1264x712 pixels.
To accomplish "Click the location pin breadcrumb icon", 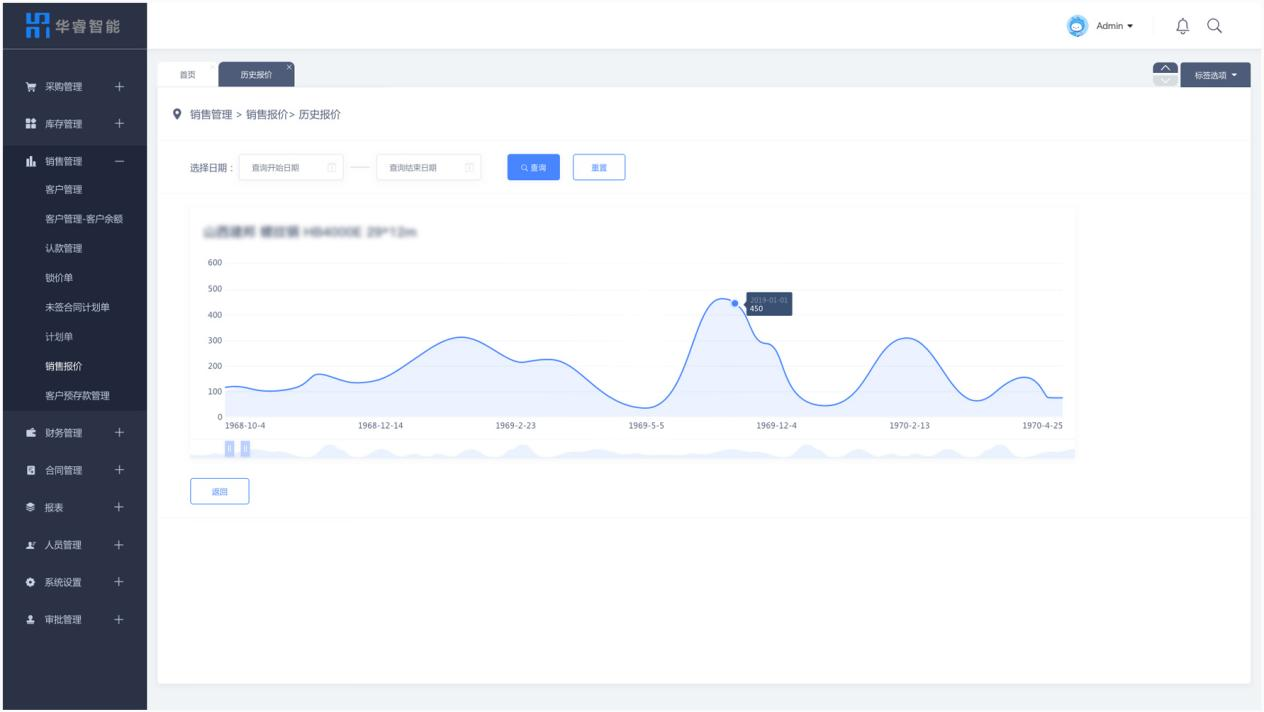I will [177, 114].
